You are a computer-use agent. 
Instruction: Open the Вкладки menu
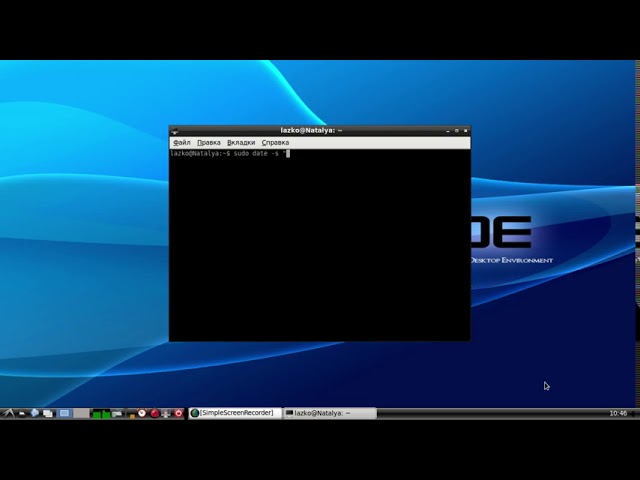241,142
